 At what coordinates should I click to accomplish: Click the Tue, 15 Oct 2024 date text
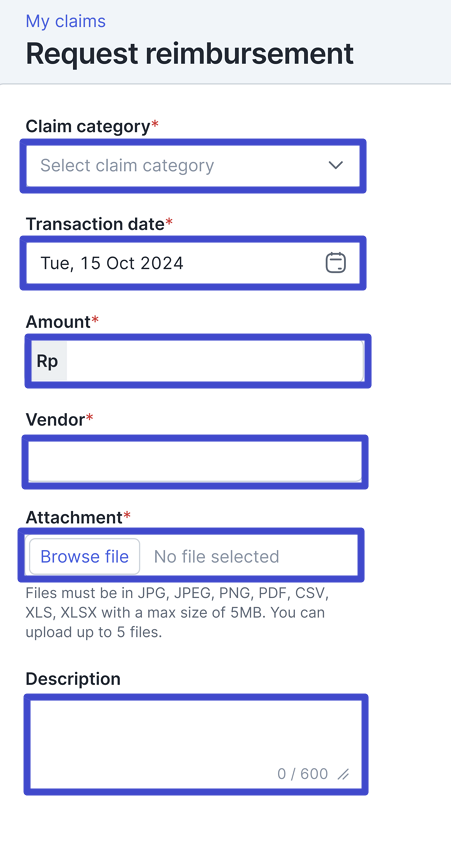[112, 264]
